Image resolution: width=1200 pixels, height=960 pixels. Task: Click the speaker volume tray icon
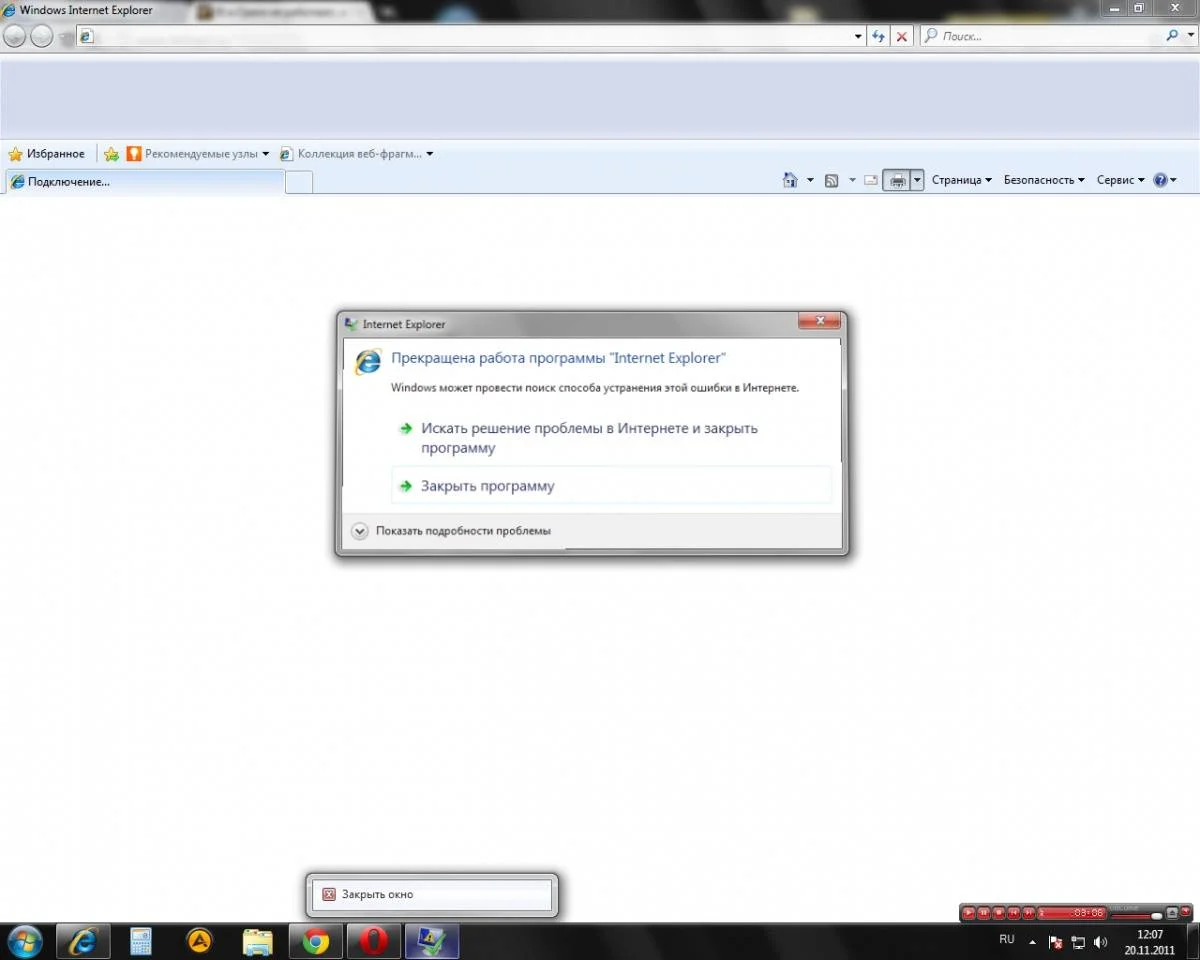(x=1101, y=942)
